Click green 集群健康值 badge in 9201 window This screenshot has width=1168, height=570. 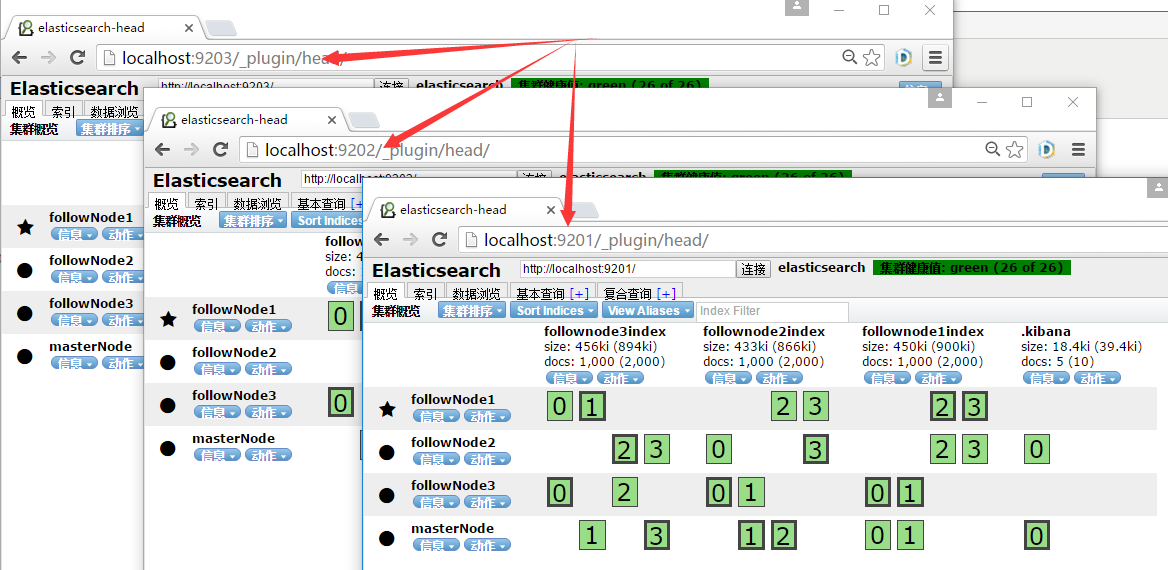971,267
